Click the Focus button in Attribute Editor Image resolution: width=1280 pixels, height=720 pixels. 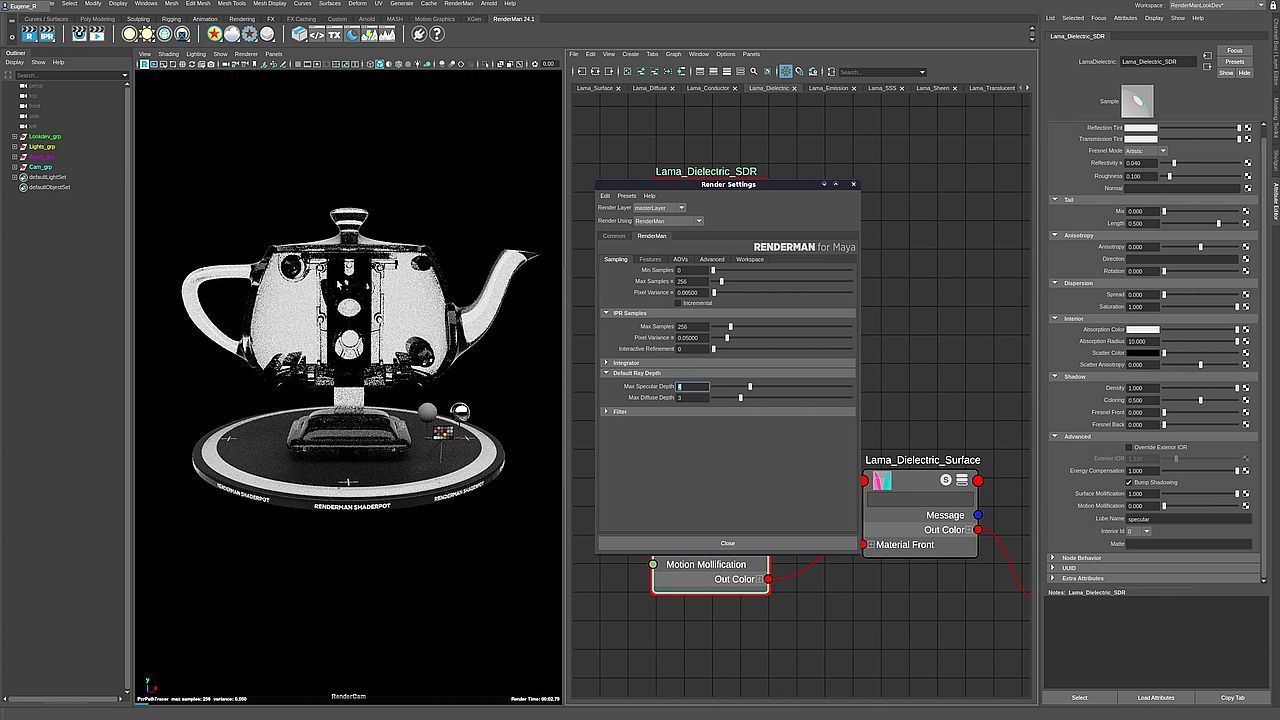[1235, 51]
